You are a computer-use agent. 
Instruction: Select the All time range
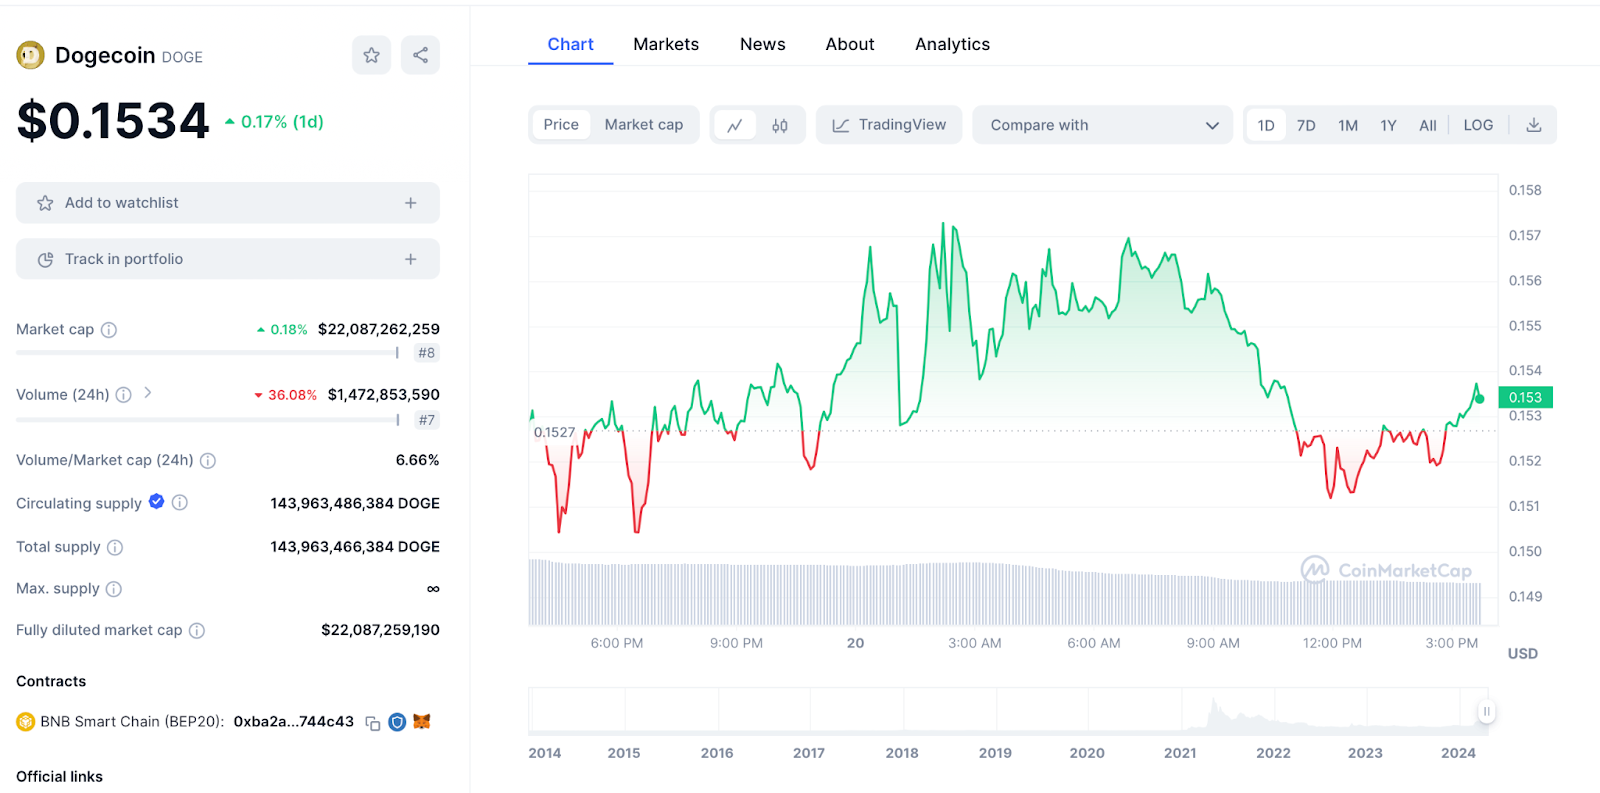1428,125
